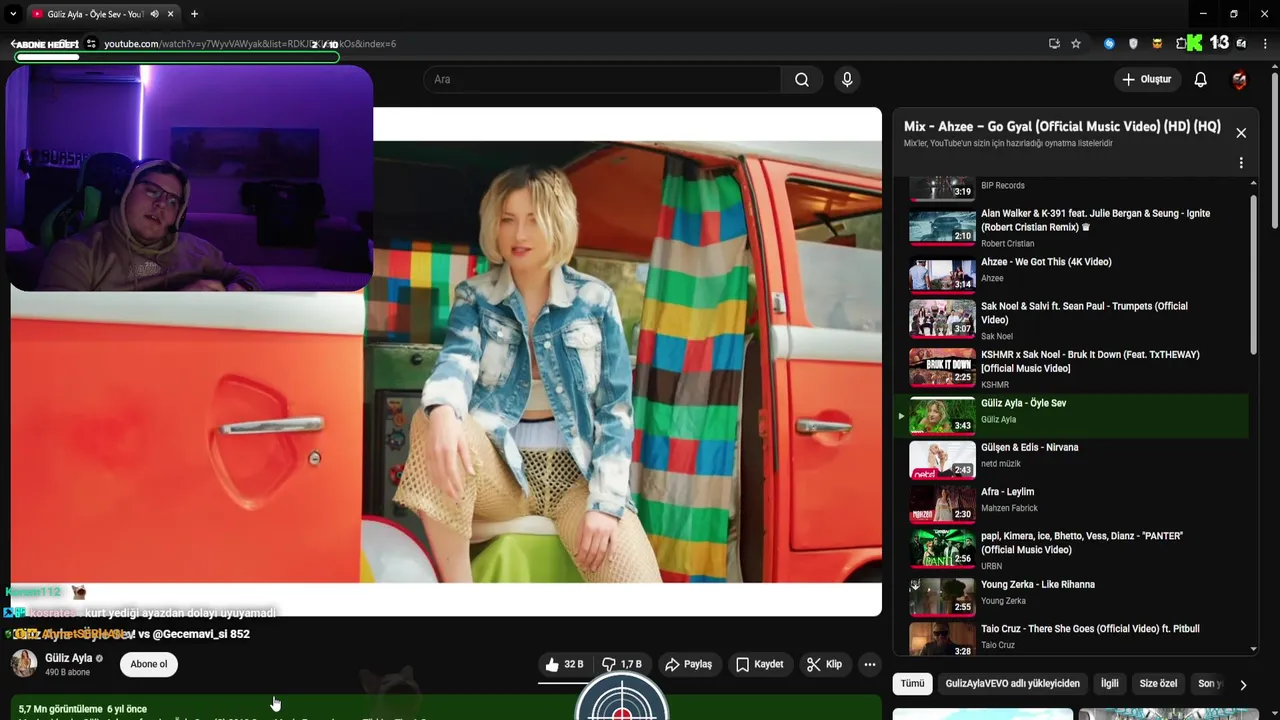Select the Size özel chip

(1158, 684)
